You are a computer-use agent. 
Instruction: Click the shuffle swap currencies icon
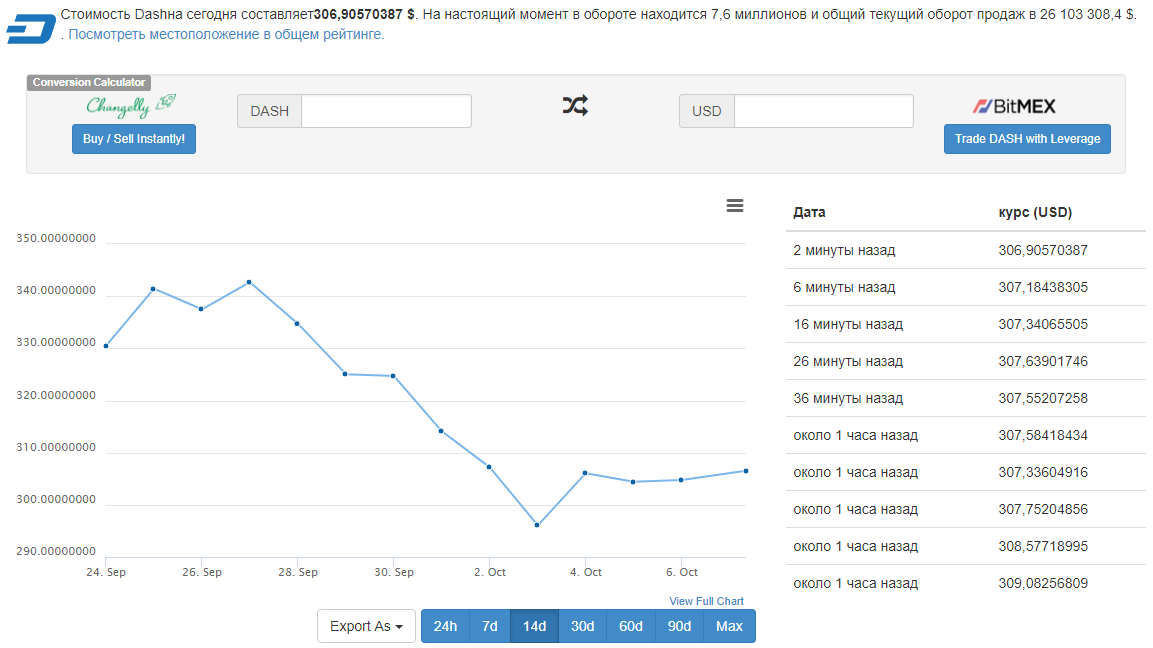575,105
